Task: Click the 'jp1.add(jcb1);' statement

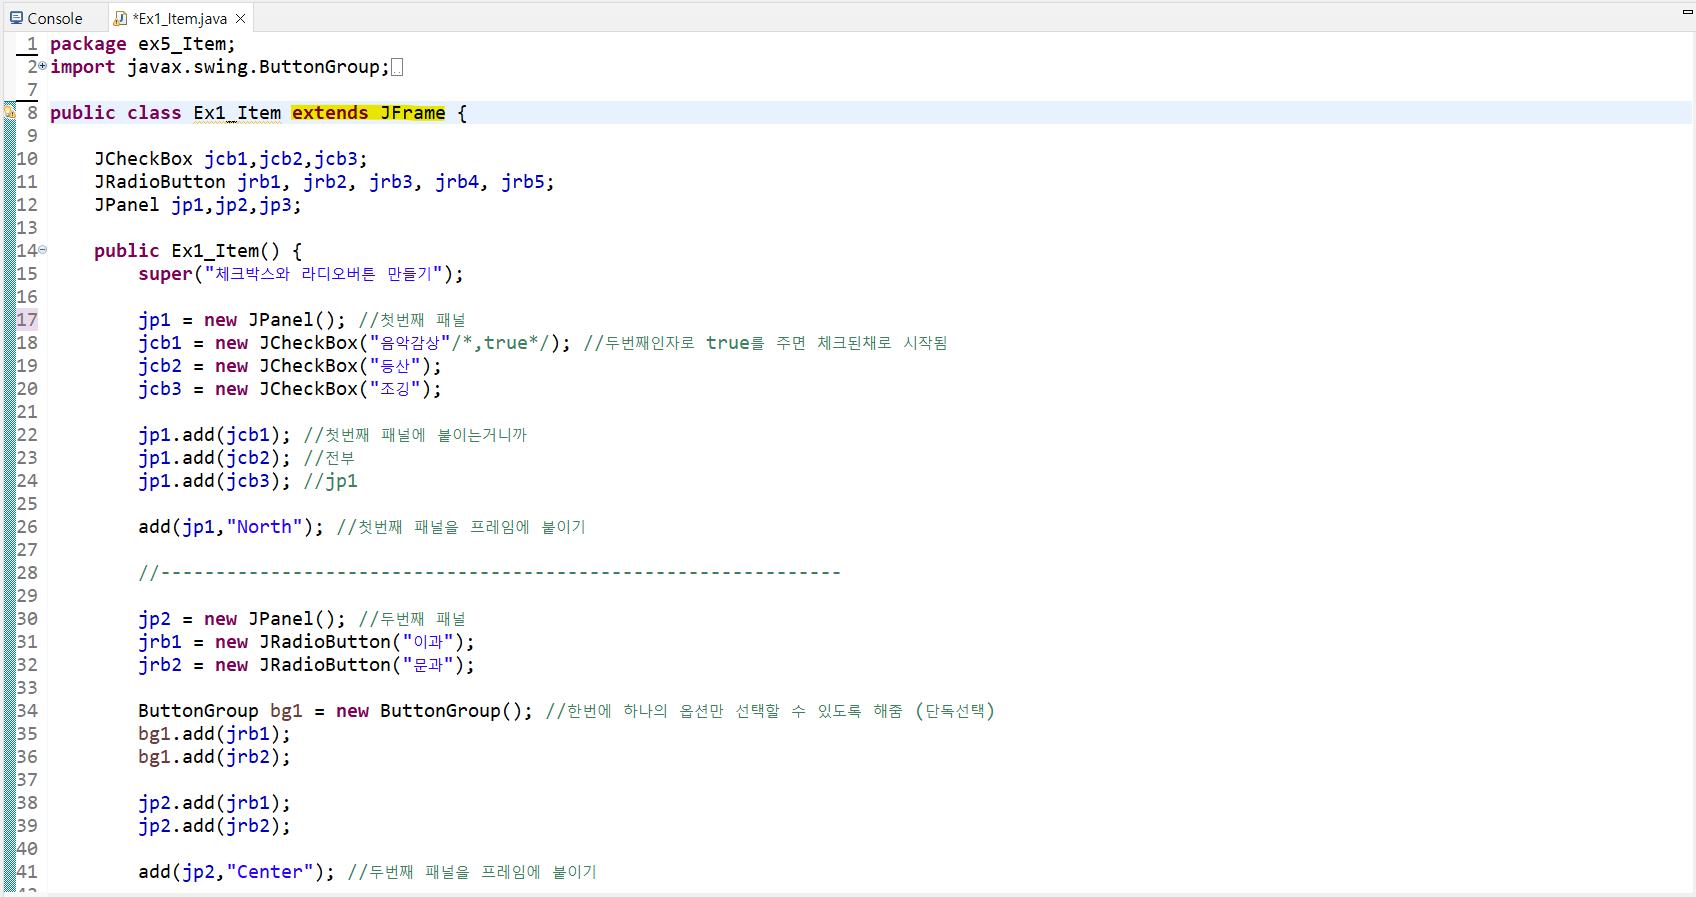Action: tap(215, 435)
